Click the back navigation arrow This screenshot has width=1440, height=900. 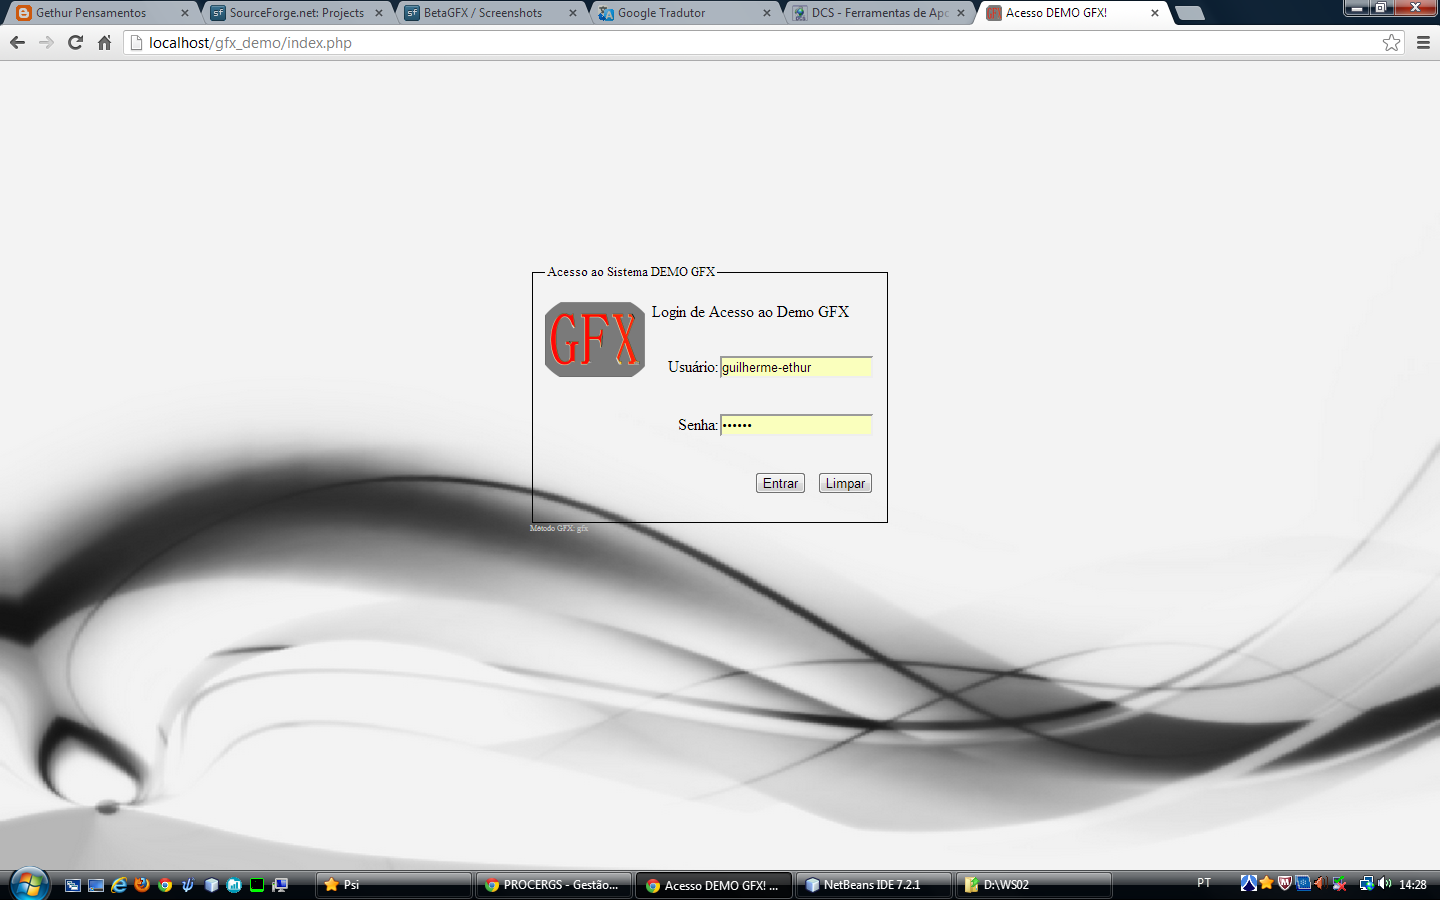[16, 43]
